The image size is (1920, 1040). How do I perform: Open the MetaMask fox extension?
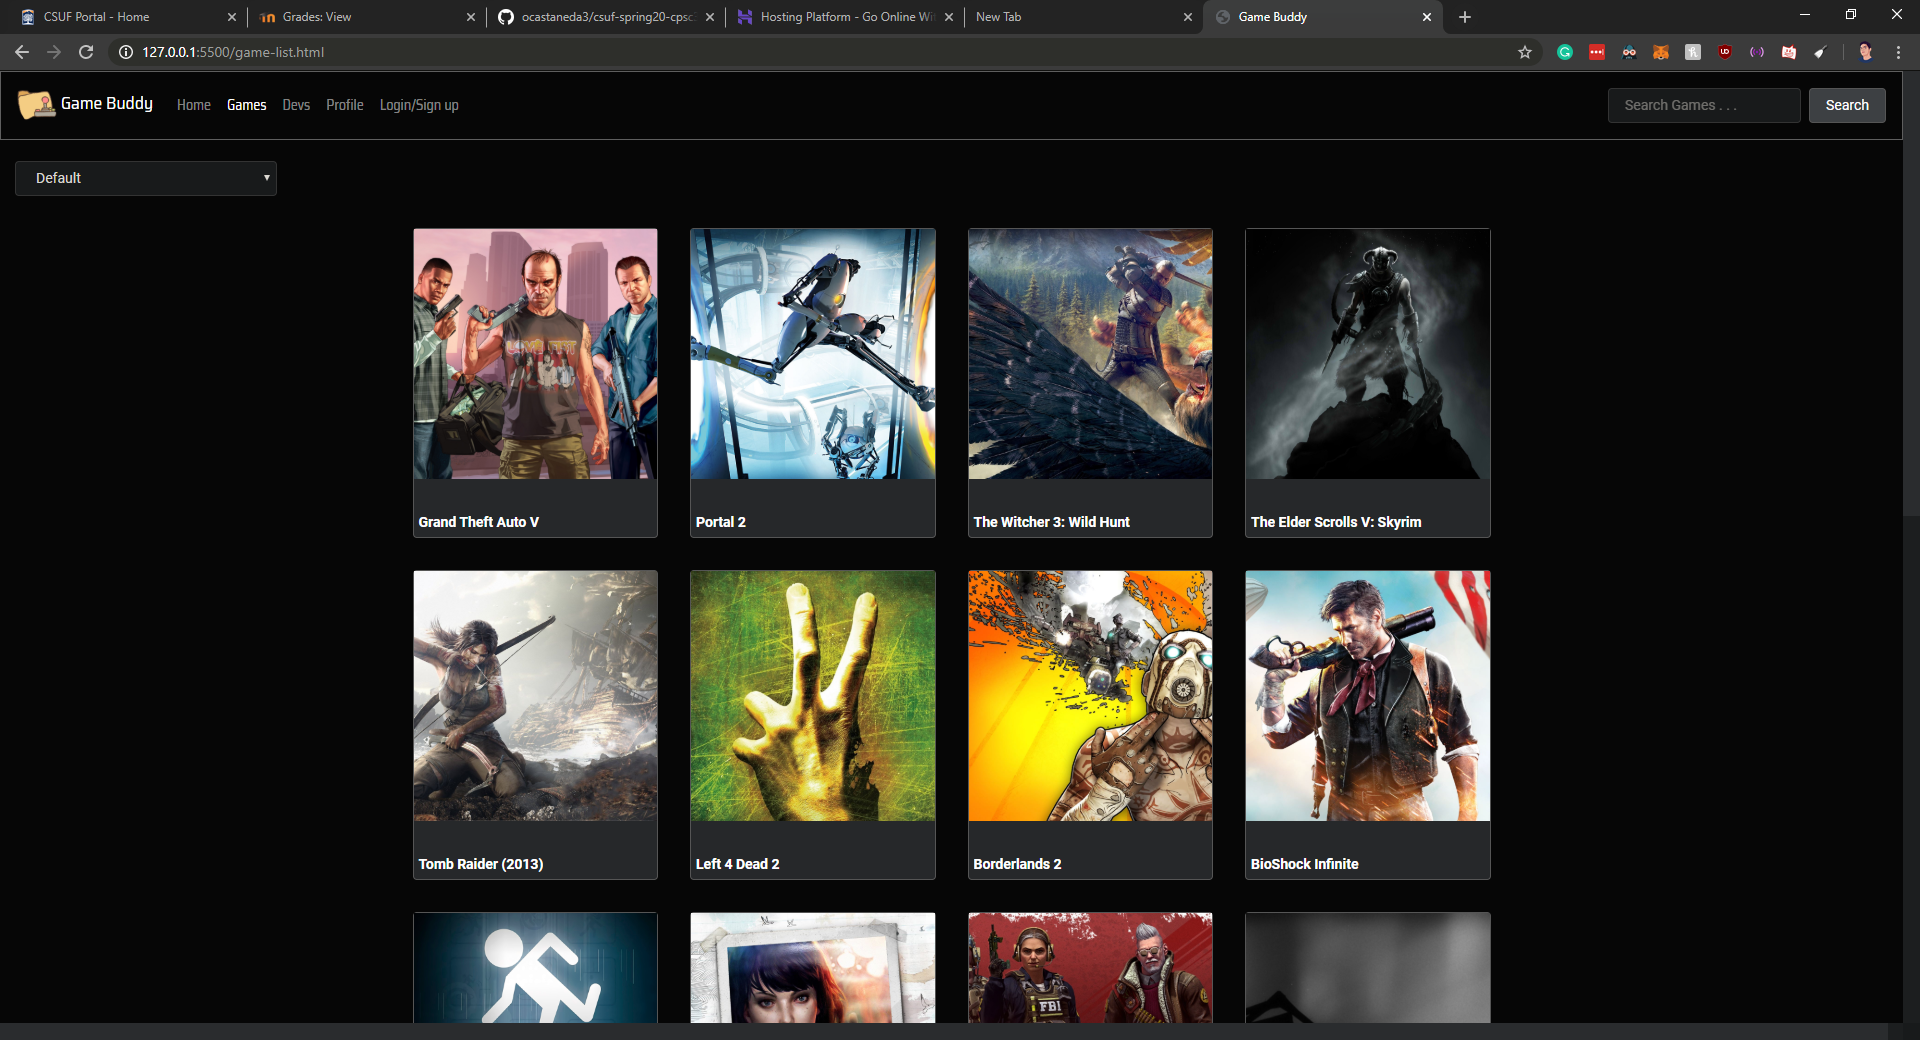point(1661,52)
